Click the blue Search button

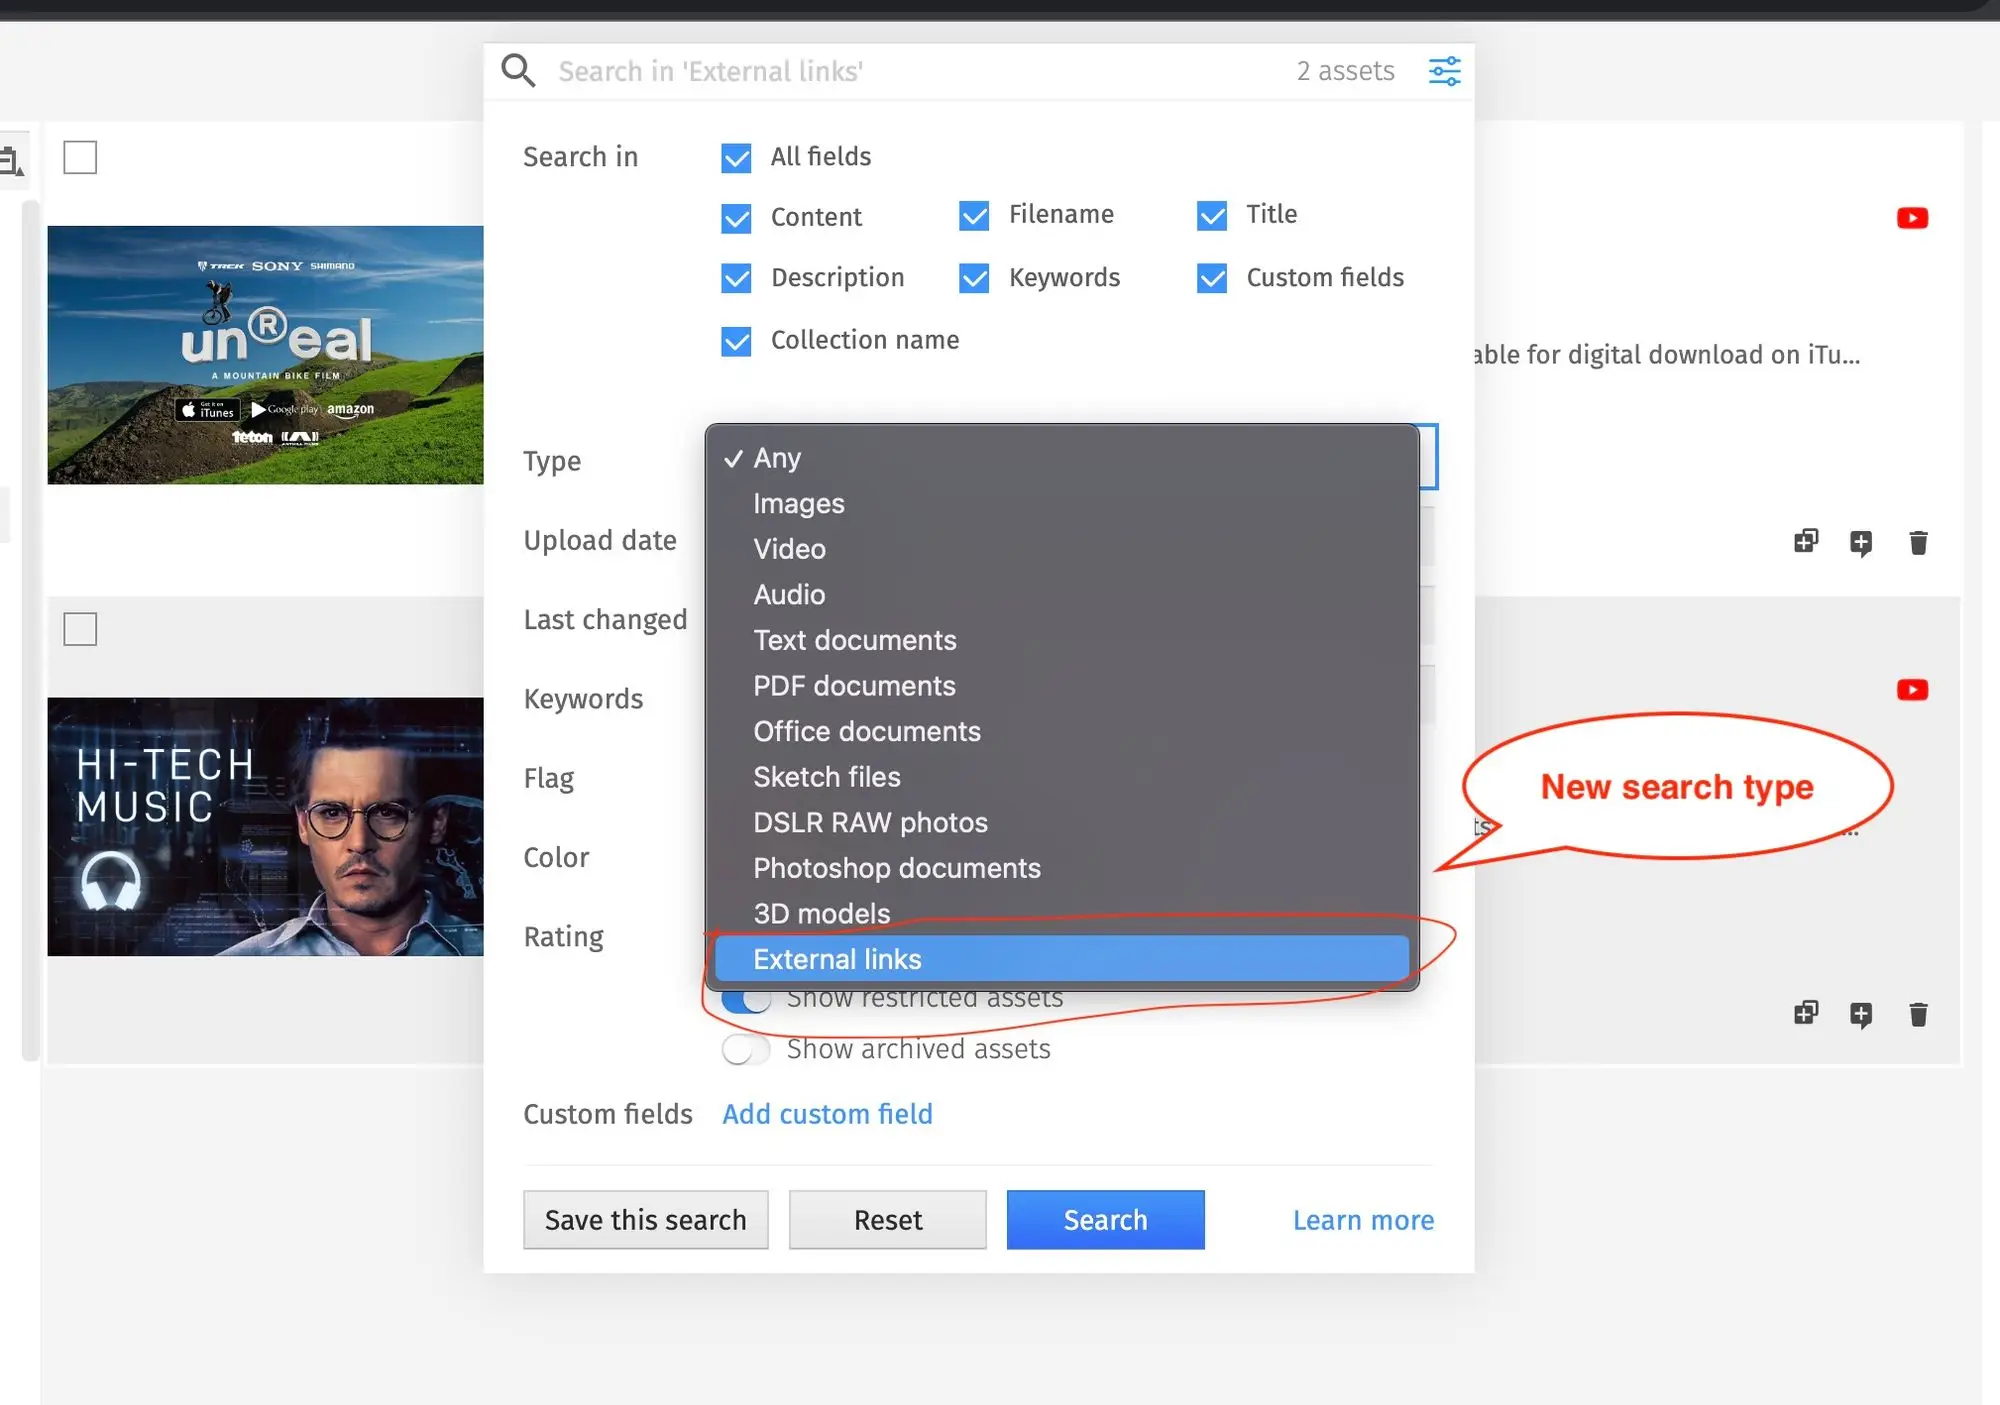pyautogui.click(x=1105, y=1219)
